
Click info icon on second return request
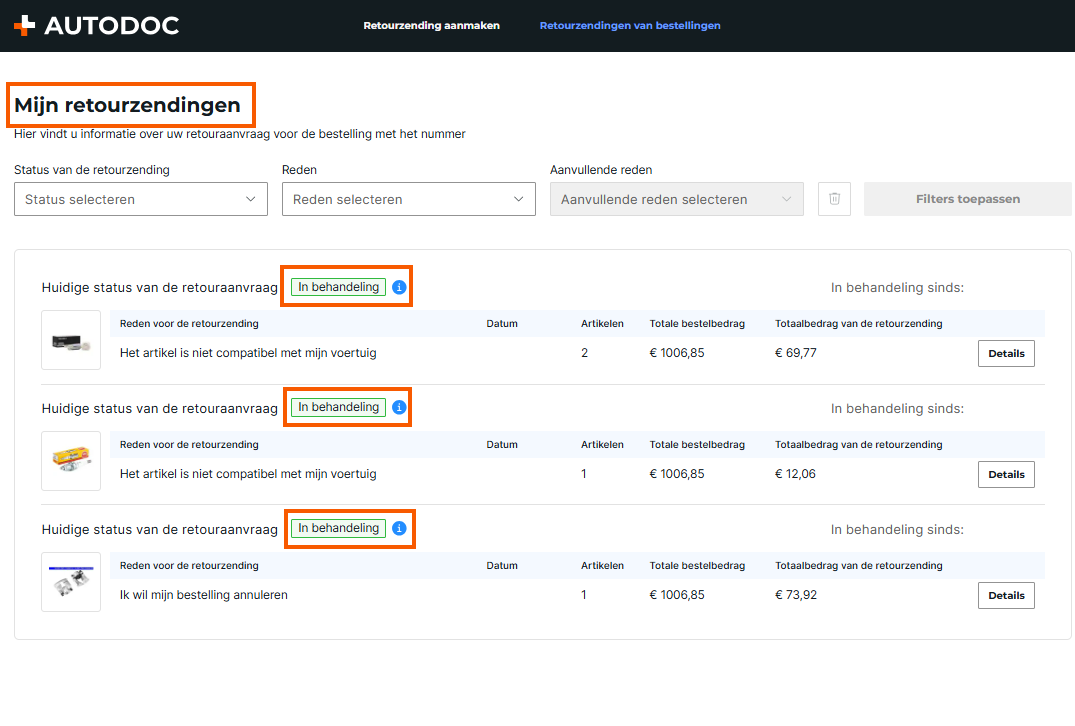[399, 407]
